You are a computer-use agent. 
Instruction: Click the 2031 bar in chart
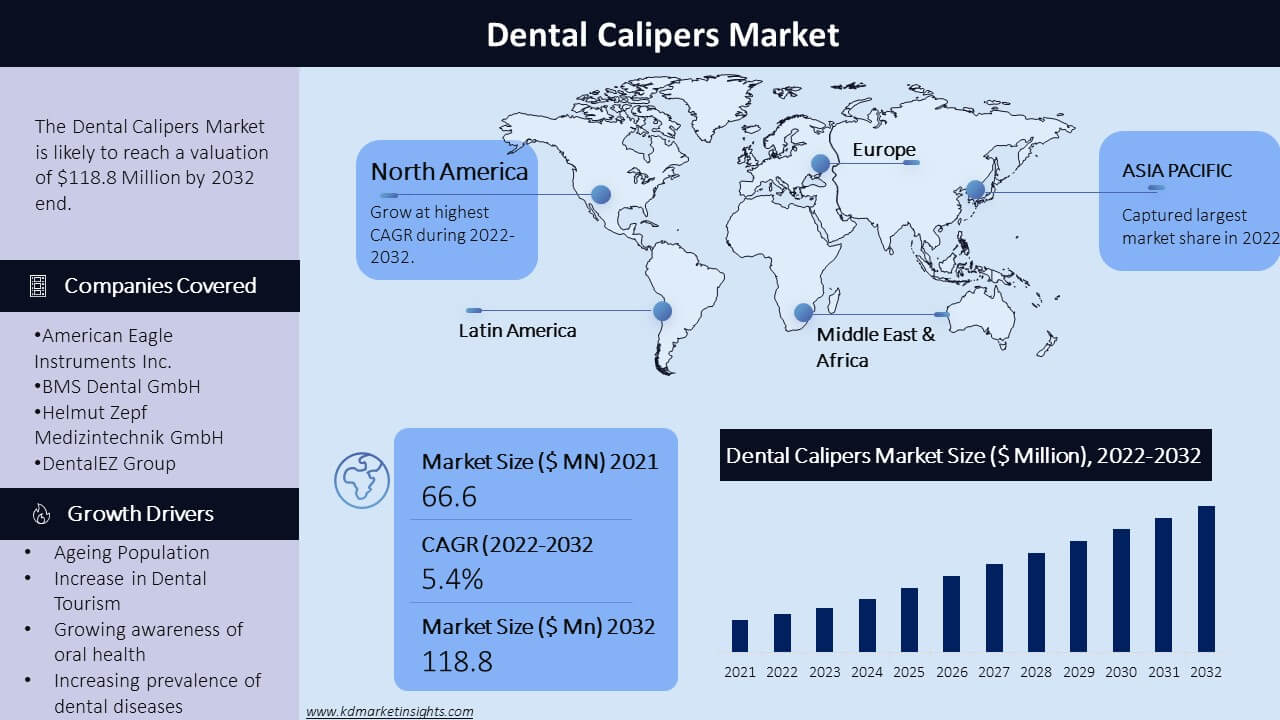tap(1163, 585)
